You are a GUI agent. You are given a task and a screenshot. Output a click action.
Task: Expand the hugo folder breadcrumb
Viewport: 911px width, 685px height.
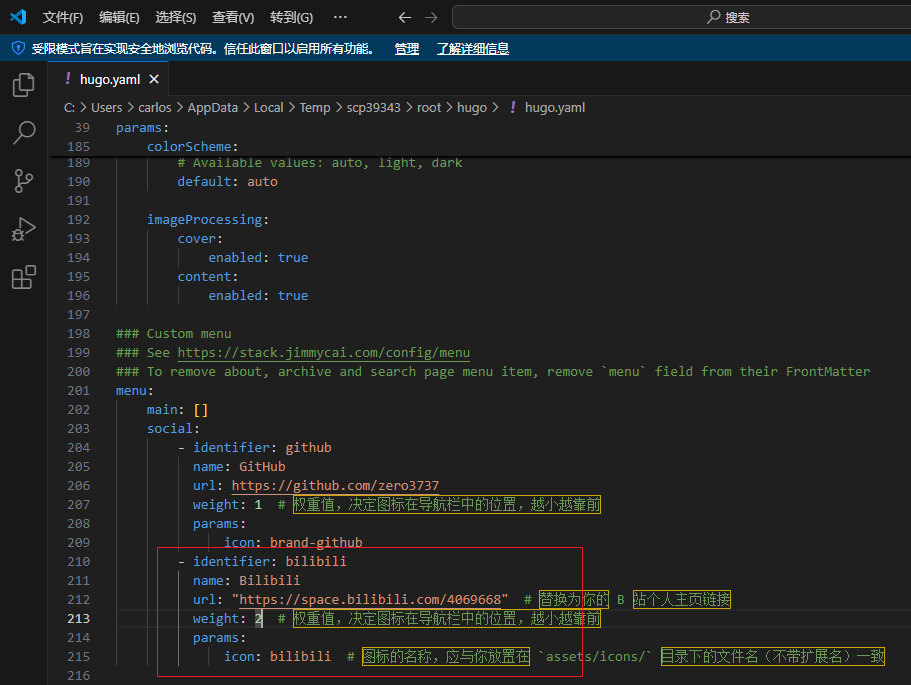472,107
